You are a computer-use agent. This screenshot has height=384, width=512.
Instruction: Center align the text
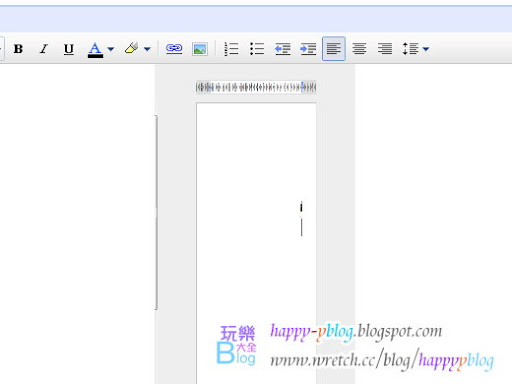pyautogui.click(x=359, y=49)
